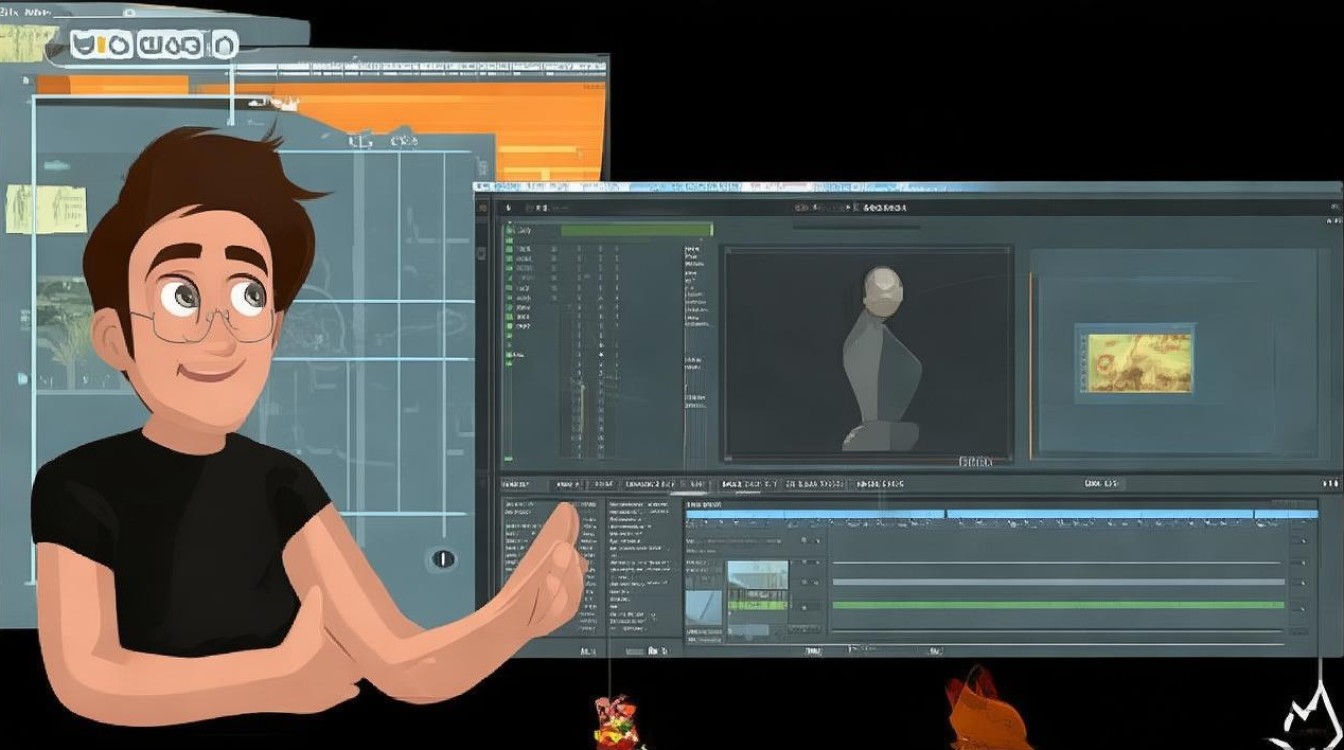
Task: Click the round dark button beside the character's arm
Action: tap(442, 559)
